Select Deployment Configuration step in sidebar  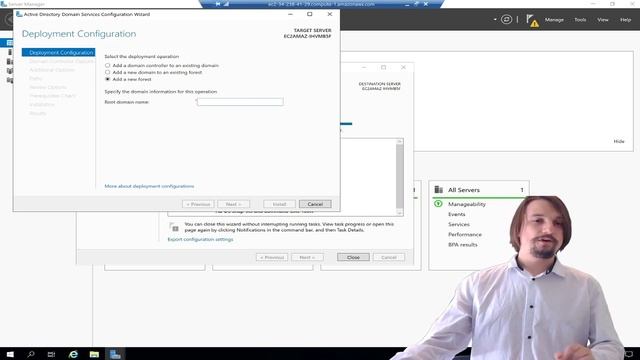[x=58, y=52]
